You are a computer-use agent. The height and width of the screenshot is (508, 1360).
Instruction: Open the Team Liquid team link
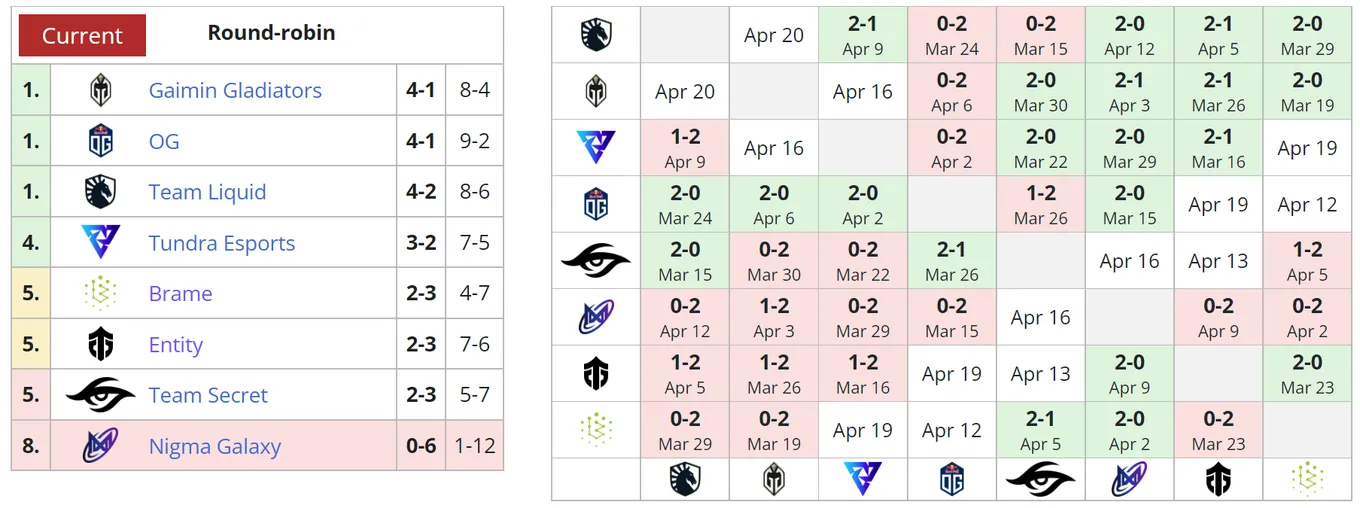[x=207, y=192]
